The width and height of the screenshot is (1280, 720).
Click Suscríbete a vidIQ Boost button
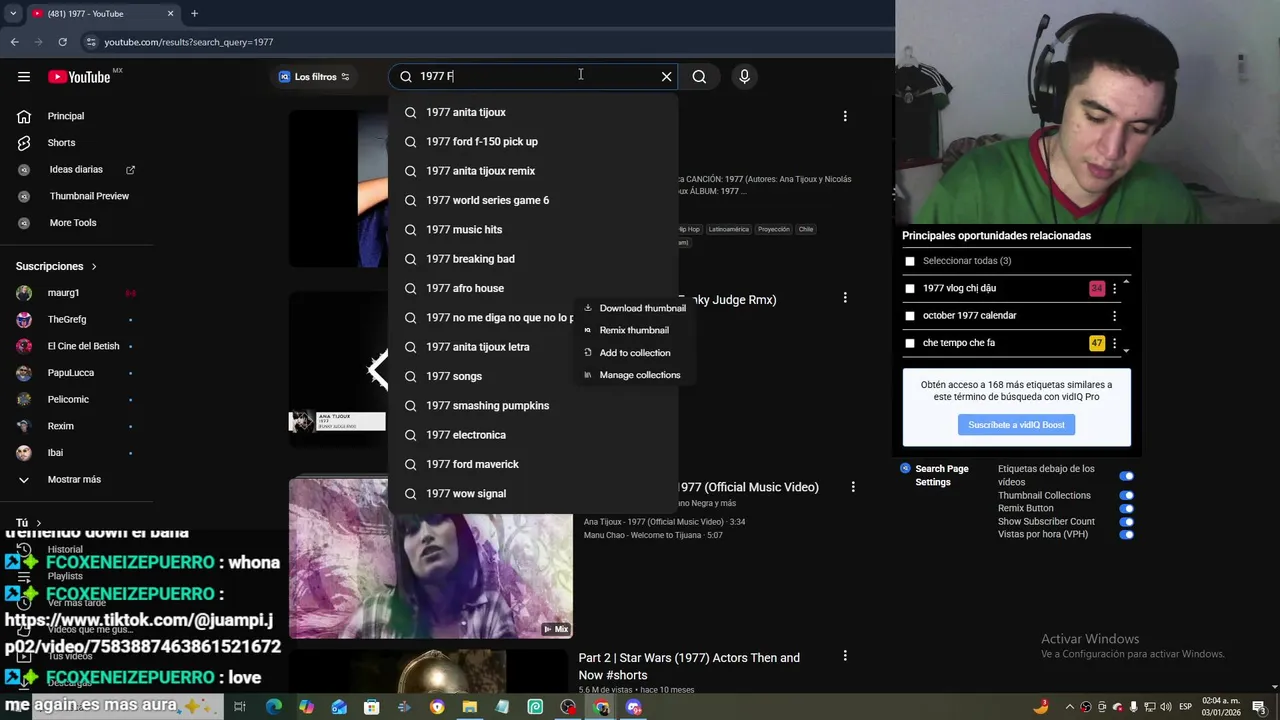[x=1016, y=425]
